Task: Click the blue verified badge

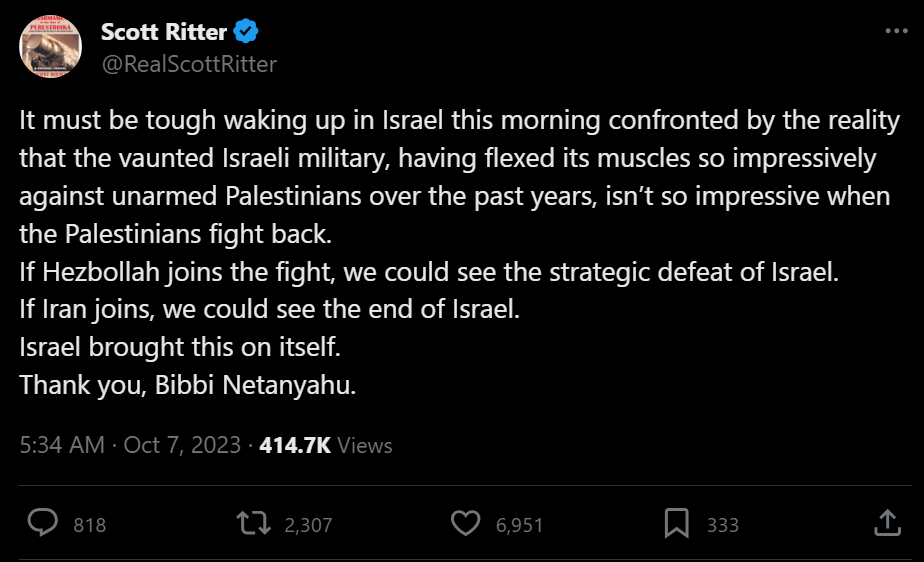Action: [246, 32]
